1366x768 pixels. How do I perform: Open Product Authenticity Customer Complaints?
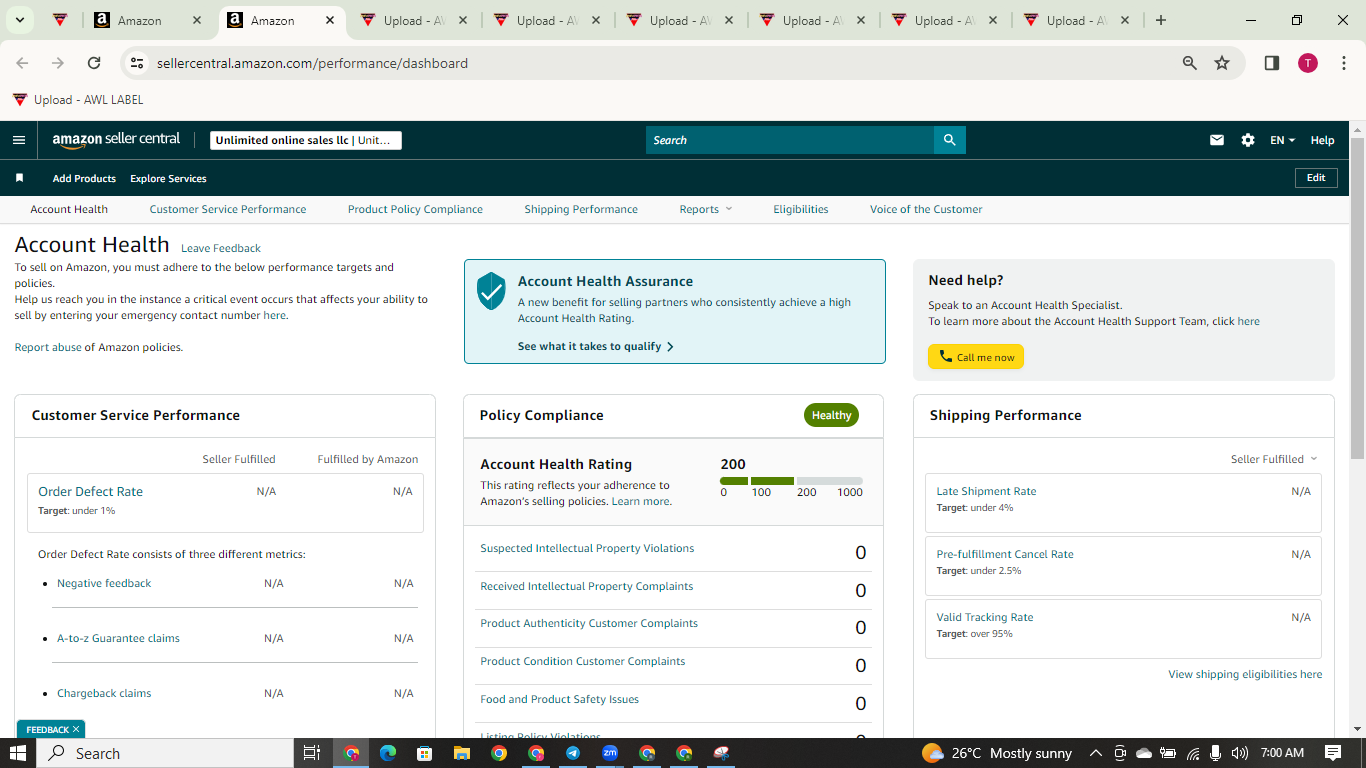(x=589, y=623)
